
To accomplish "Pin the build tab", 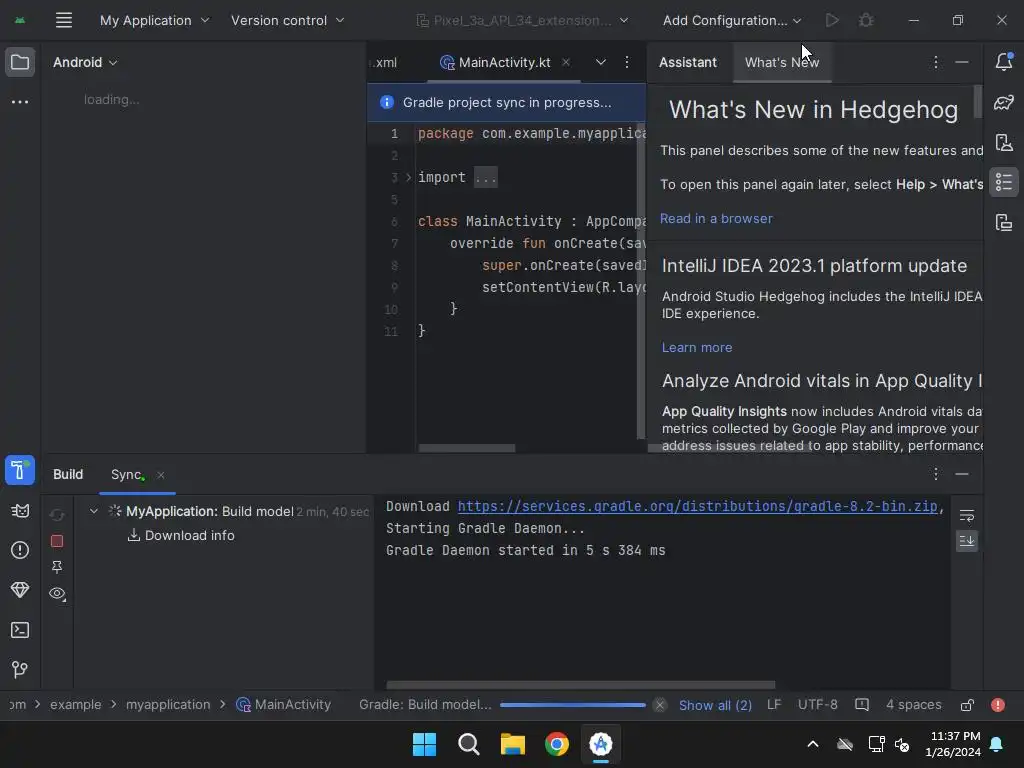I will 57,567.
